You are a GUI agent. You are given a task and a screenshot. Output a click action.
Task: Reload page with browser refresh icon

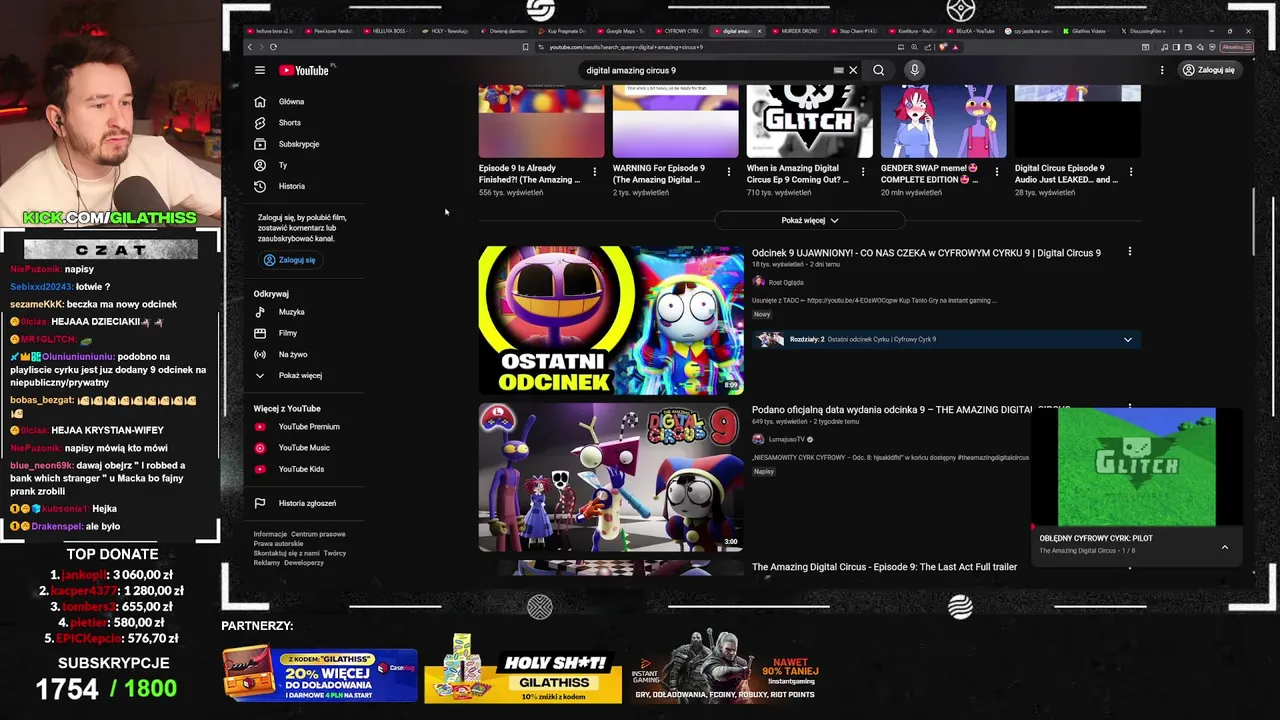coord(273,47)
